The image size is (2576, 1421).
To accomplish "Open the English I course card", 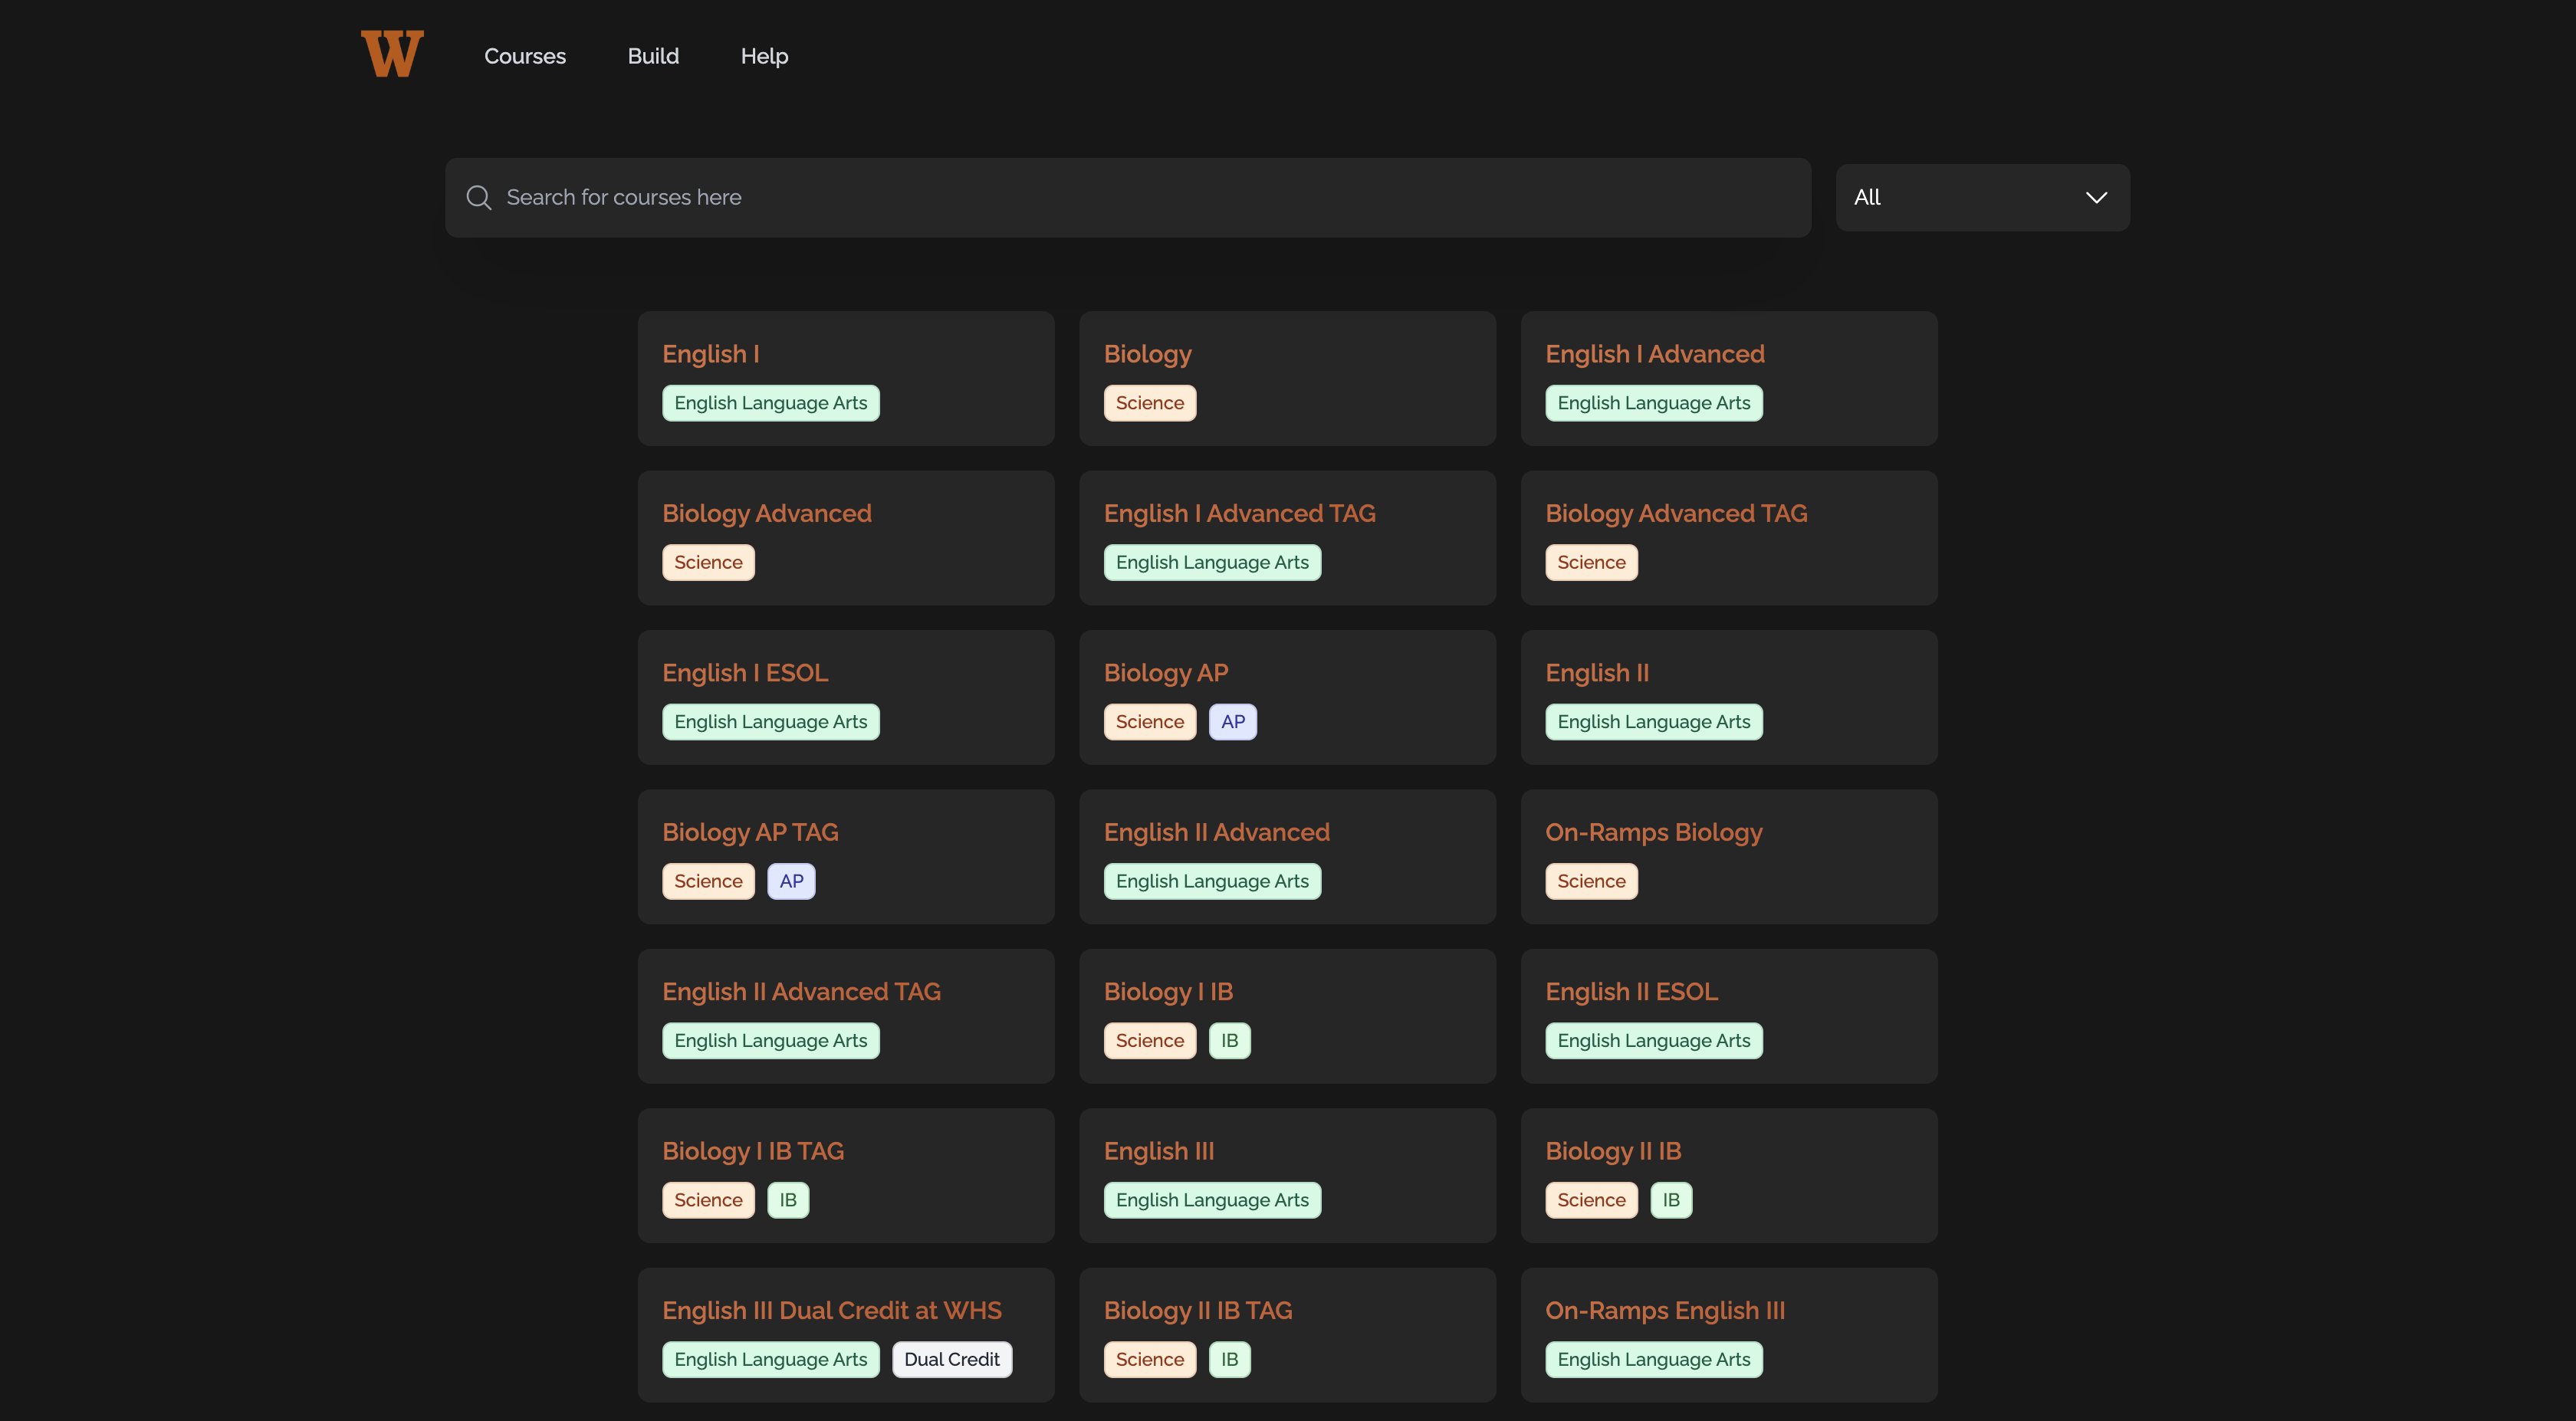I will [711, 354].
